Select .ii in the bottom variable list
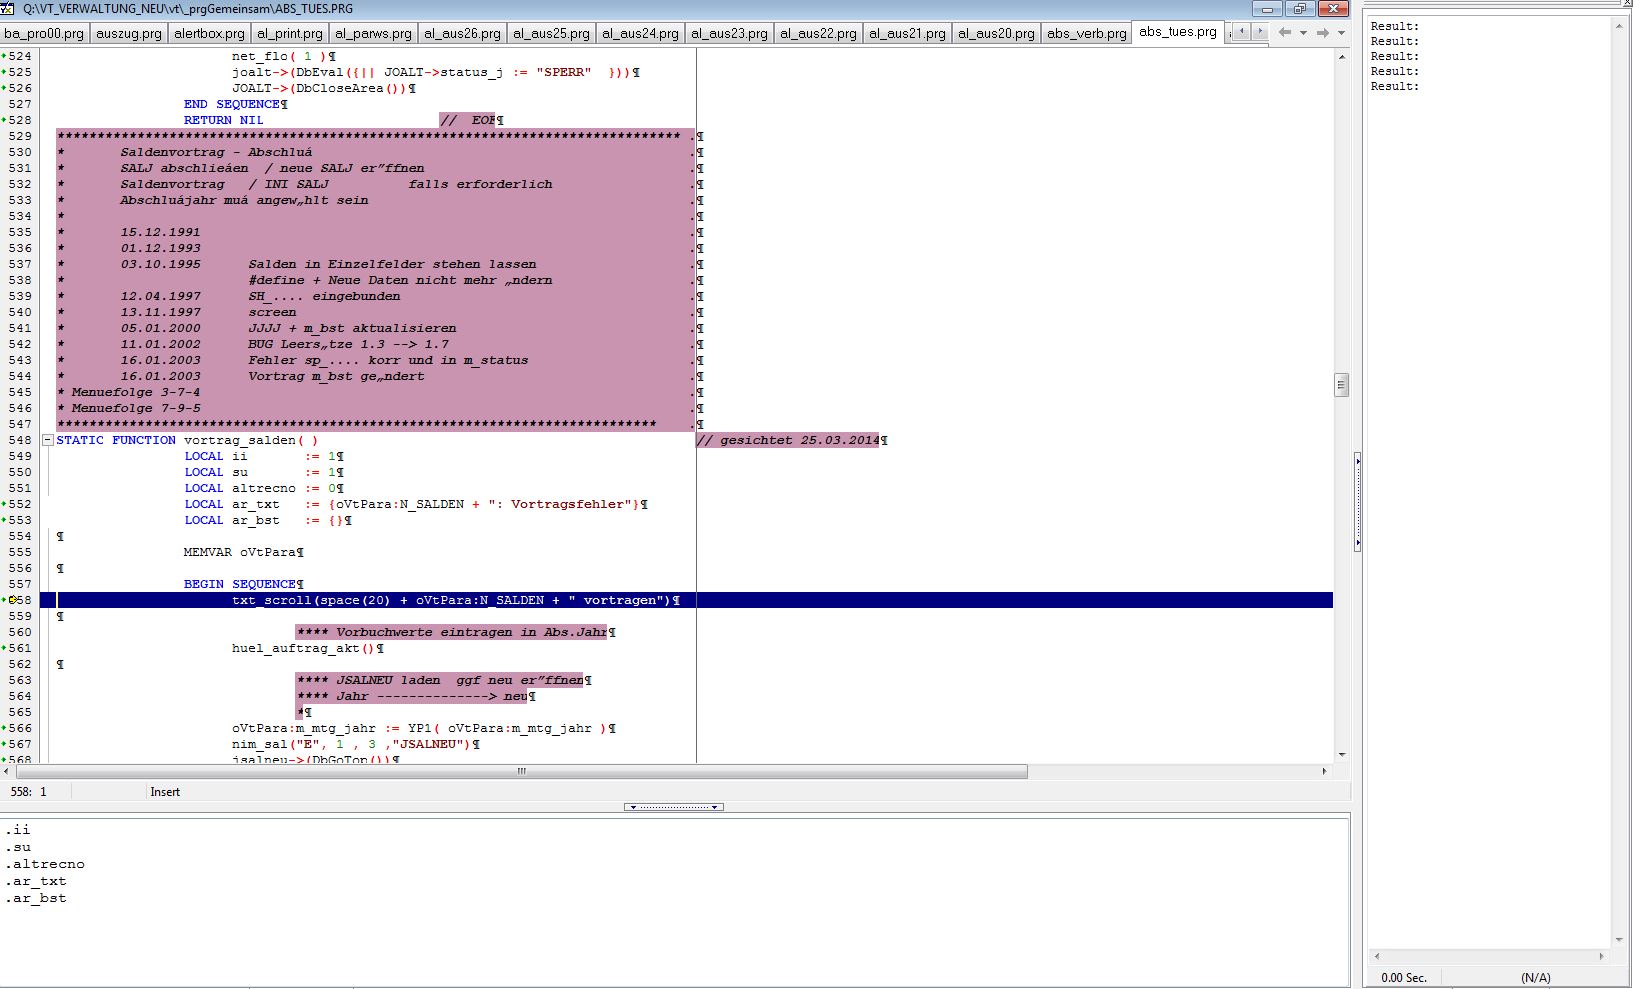 click(x=18, y=830)
